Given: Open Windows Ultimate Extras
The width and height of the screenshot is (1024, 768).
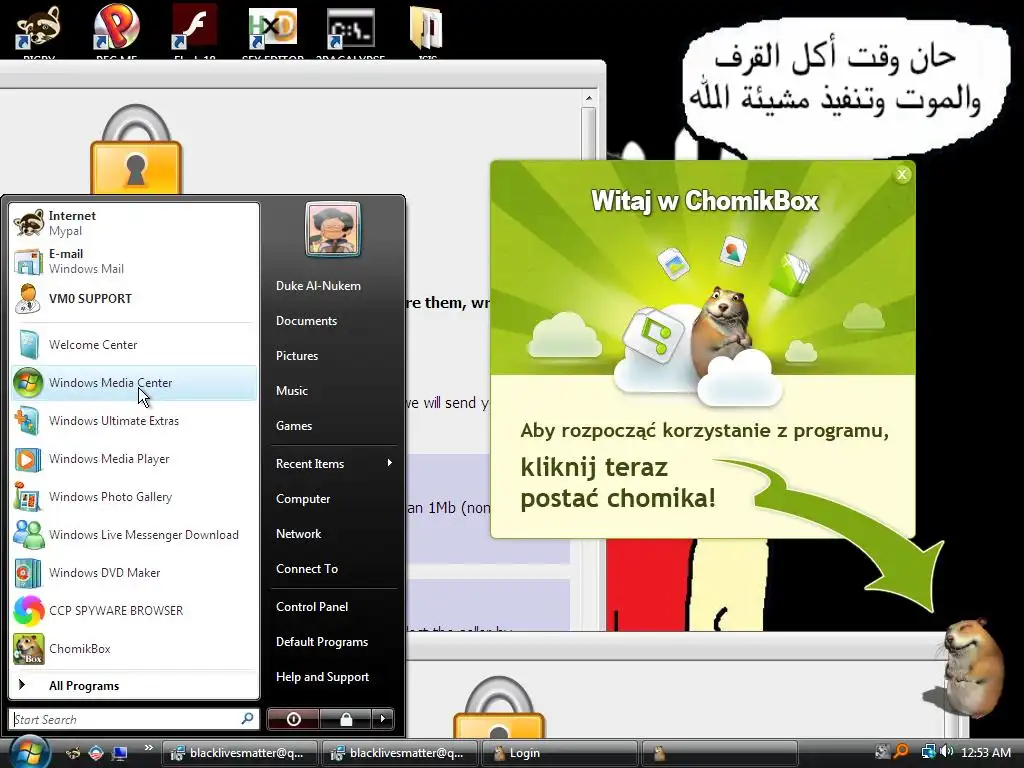Looking at the screenshot, I should (134, 421).
